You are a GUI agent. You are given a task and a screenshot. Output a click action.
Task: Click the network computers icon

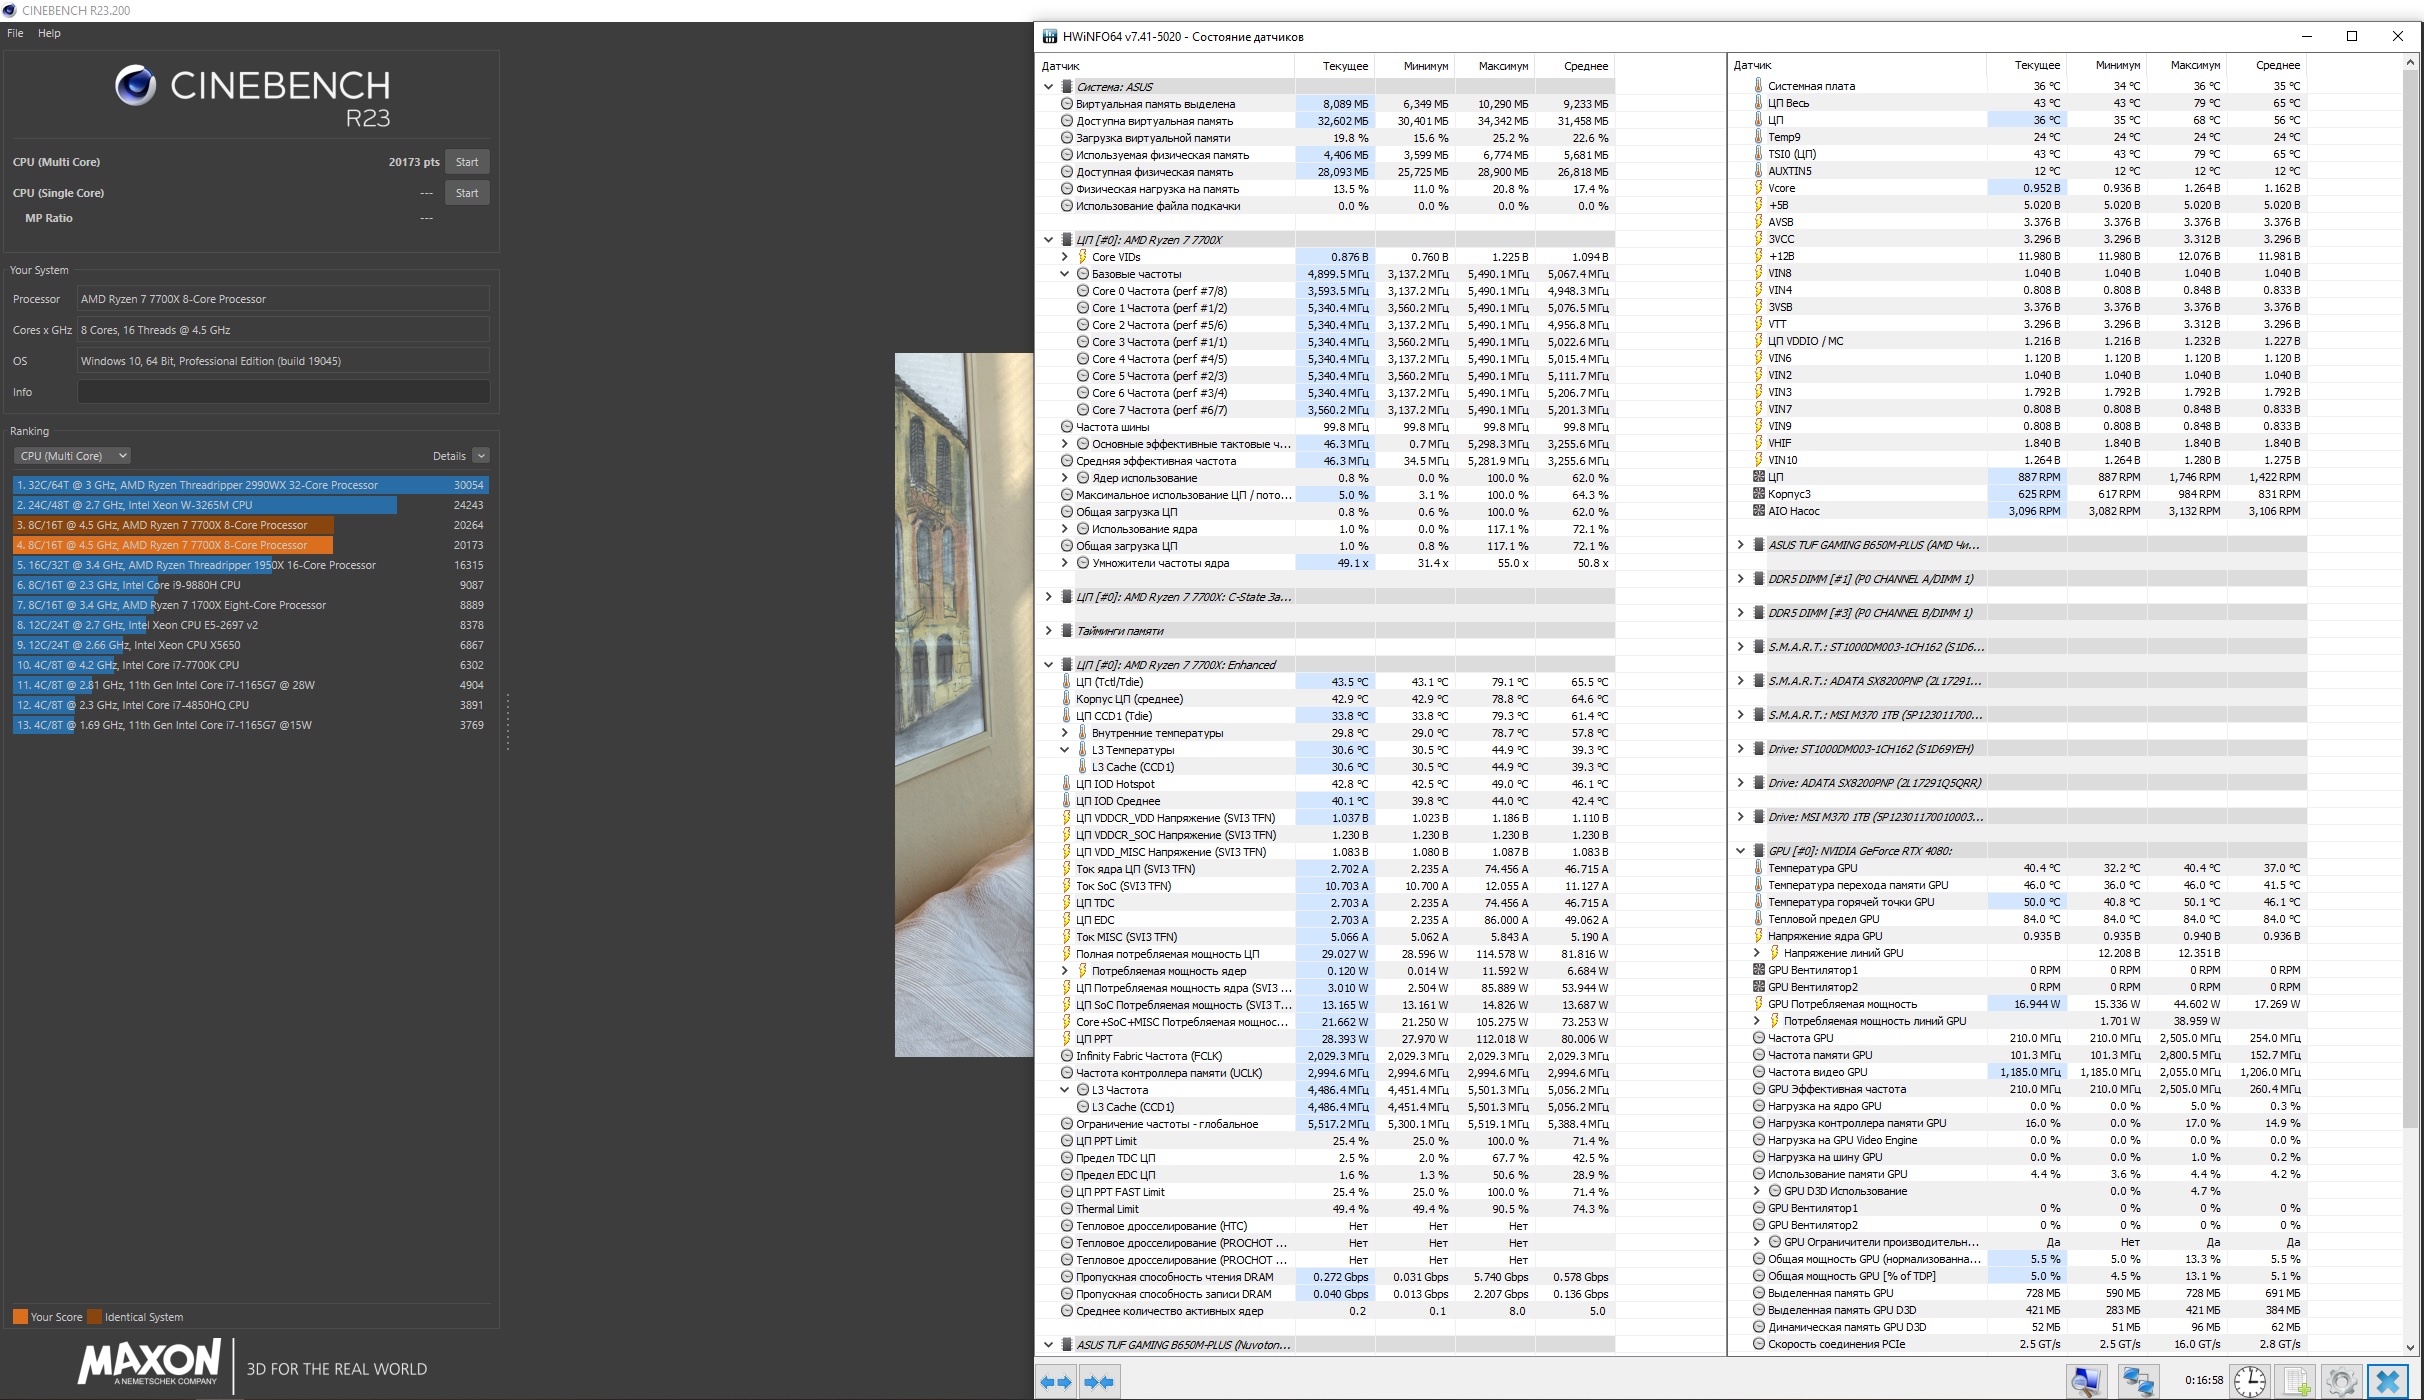click(2138, 1382)
